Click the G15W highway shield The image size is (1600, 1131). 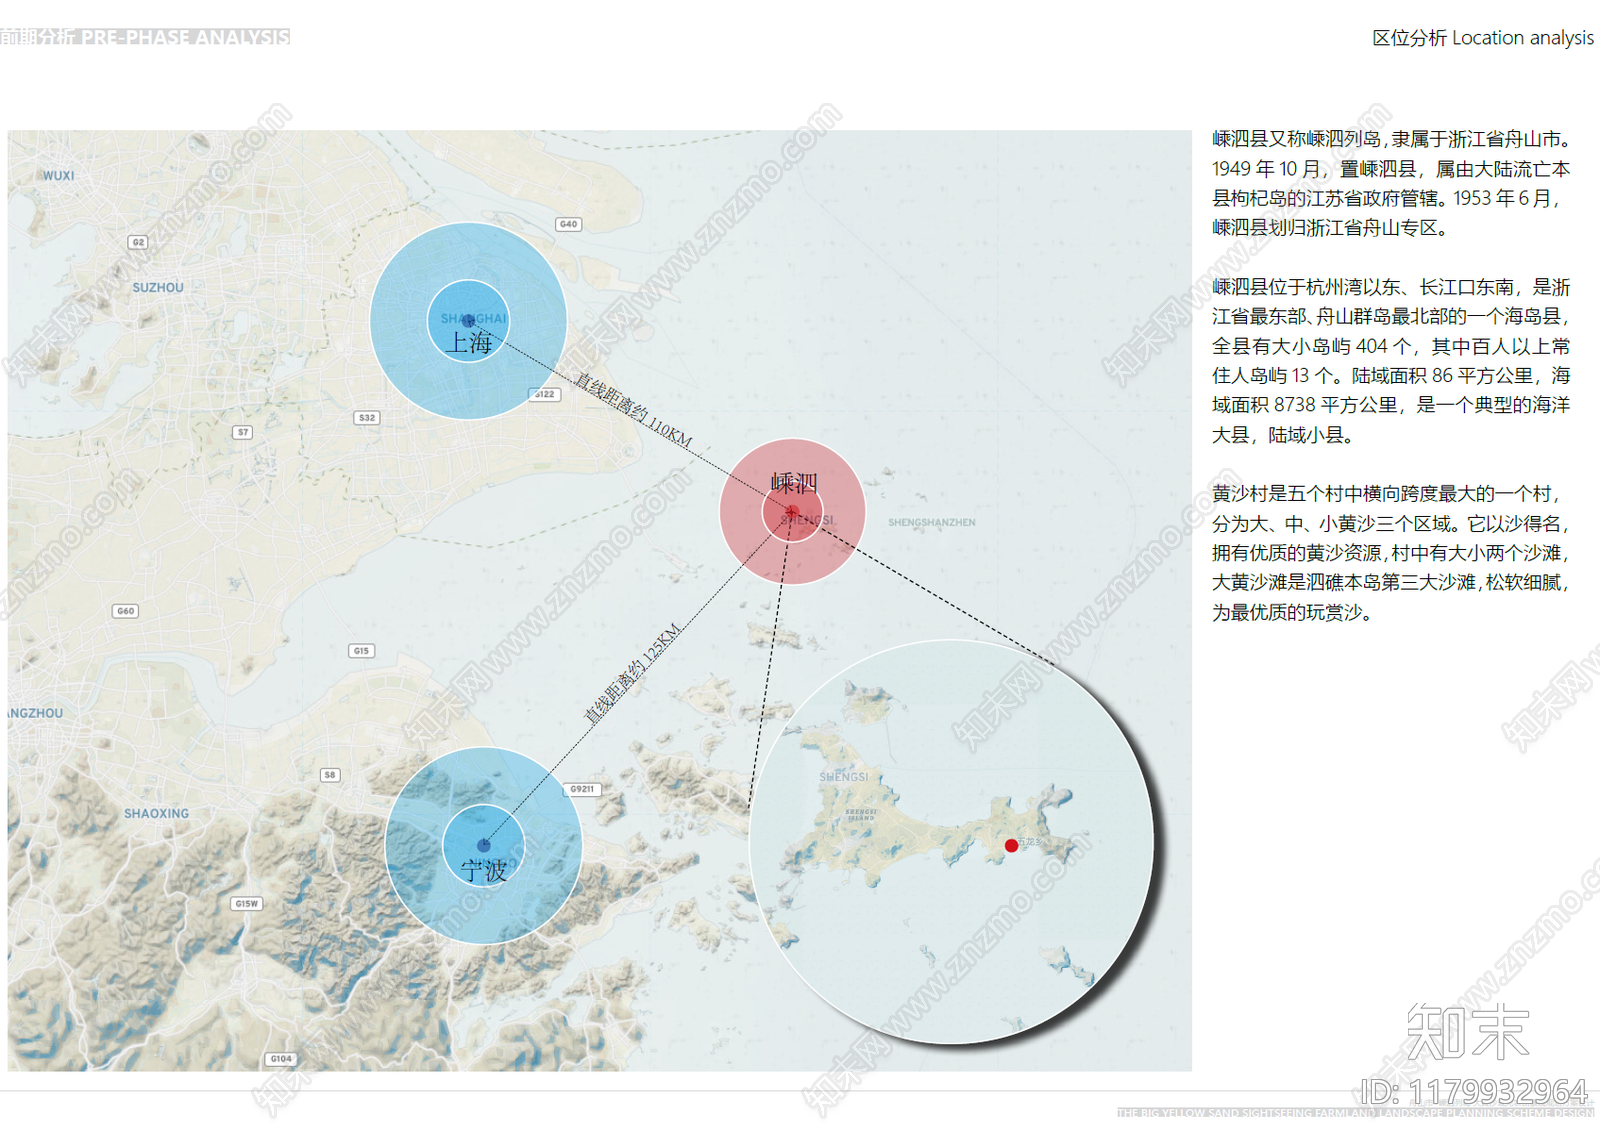click(x=246, y=903)
